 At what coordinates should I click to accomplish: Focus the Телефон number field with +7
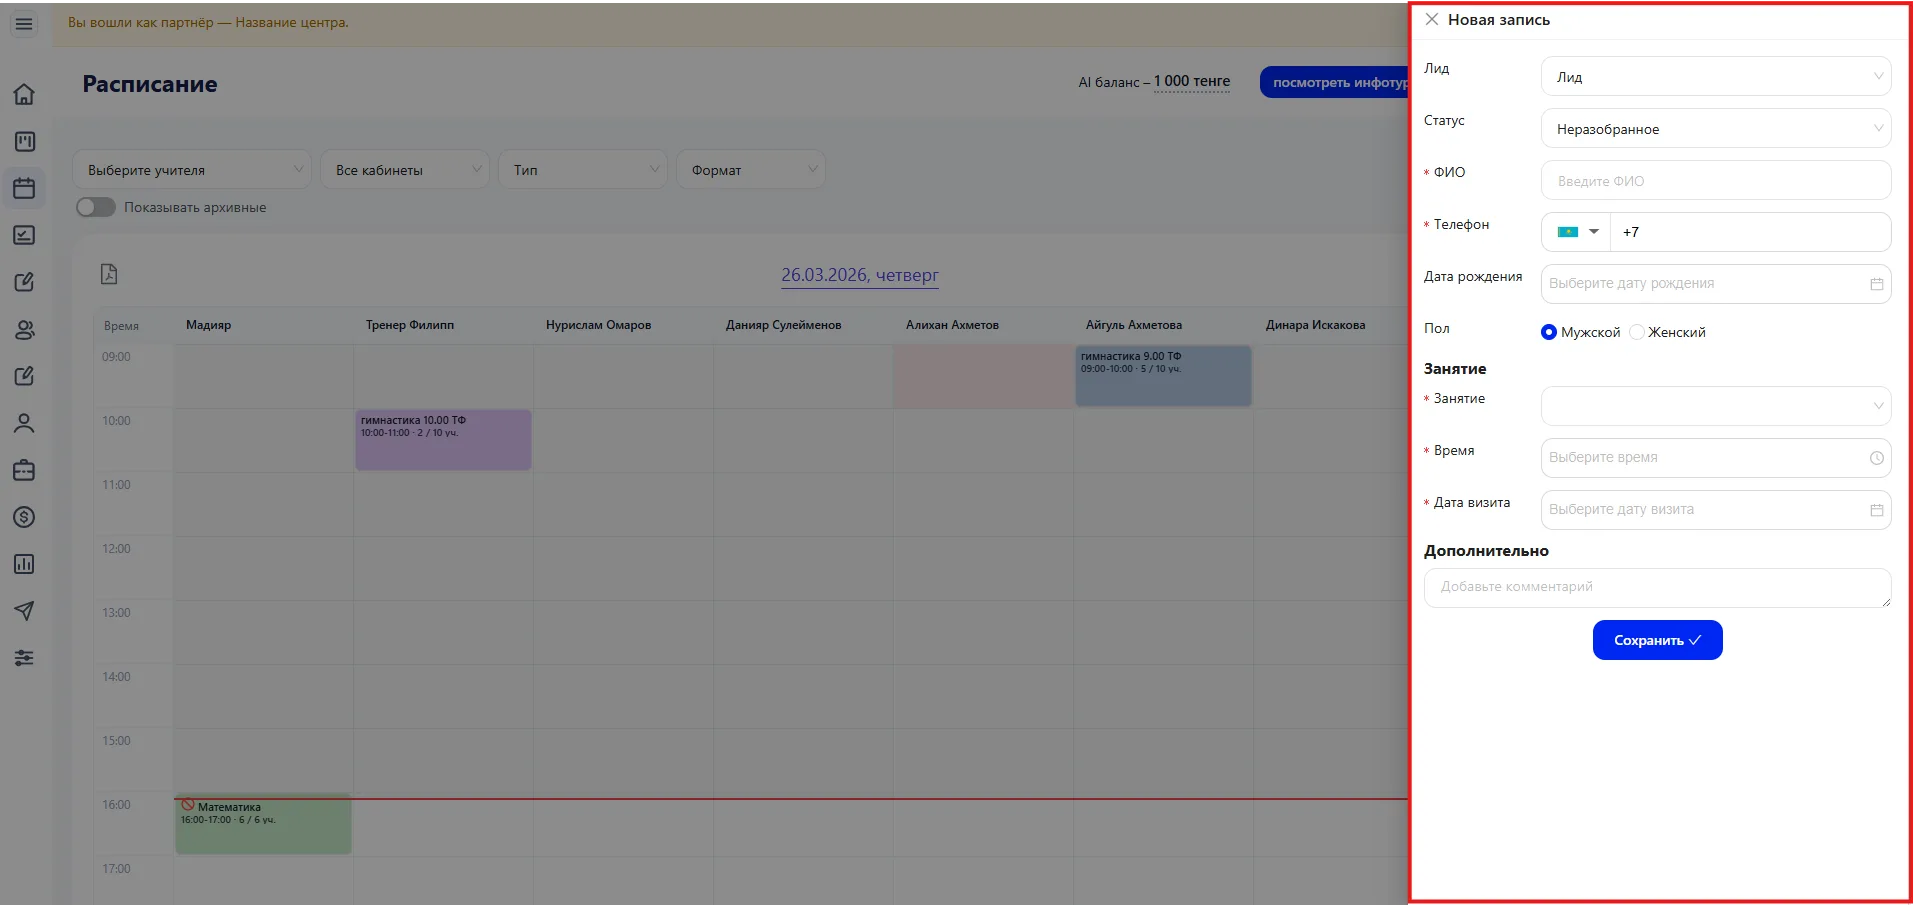tap(1750, 232)
